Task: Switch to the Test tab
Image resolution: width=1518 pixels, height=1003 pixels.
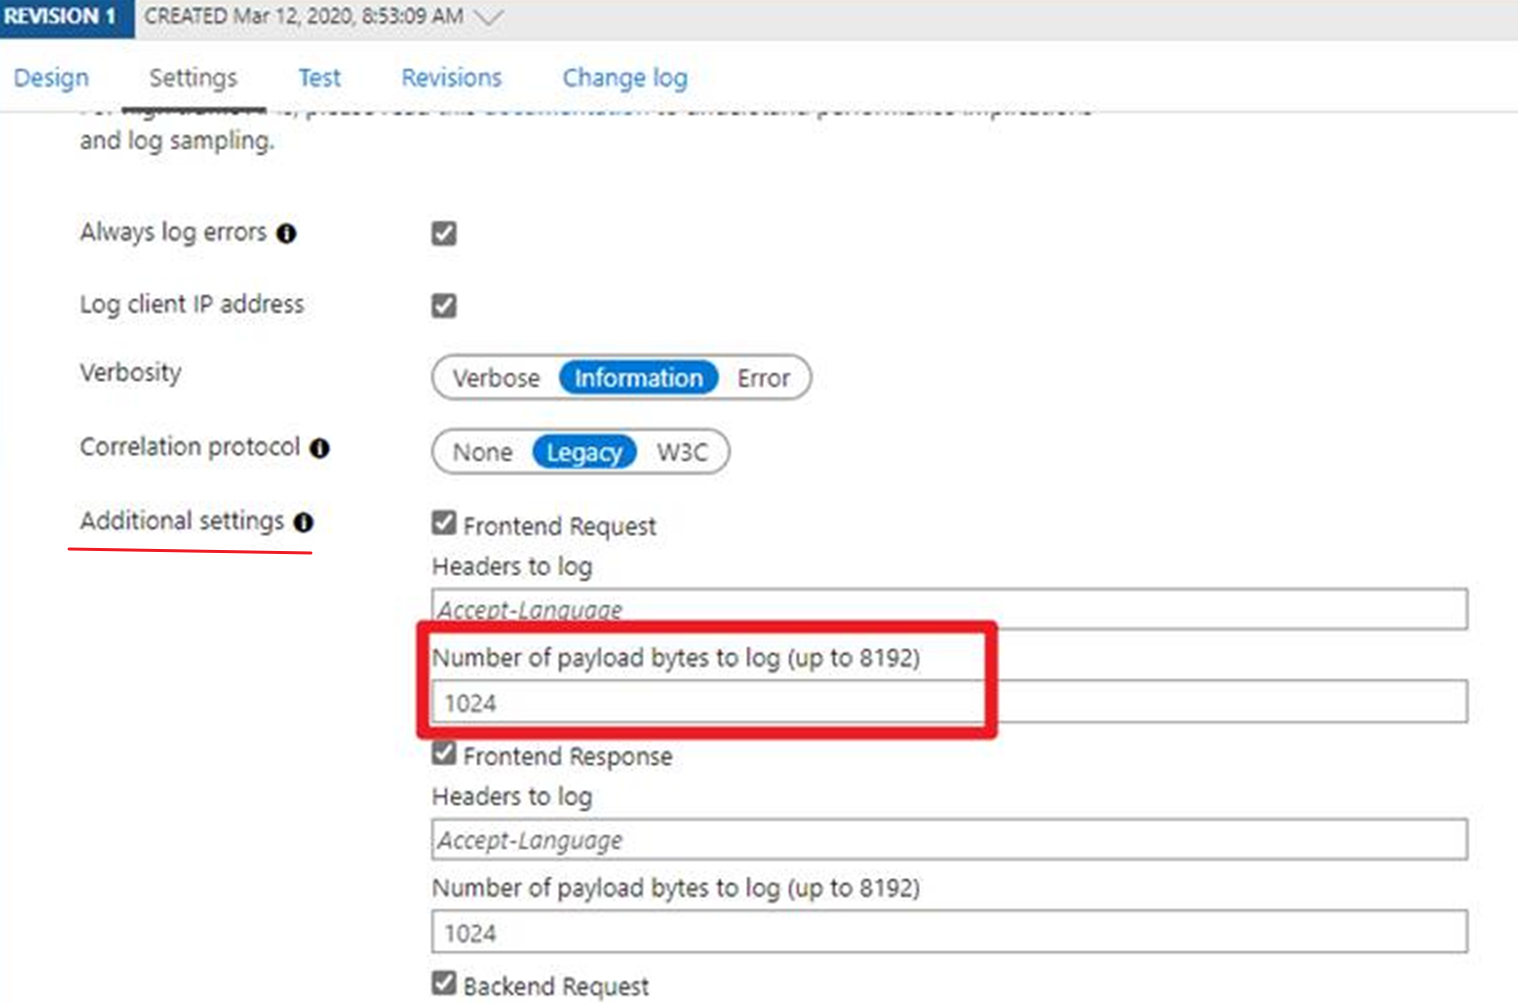Action: [319, 78]
